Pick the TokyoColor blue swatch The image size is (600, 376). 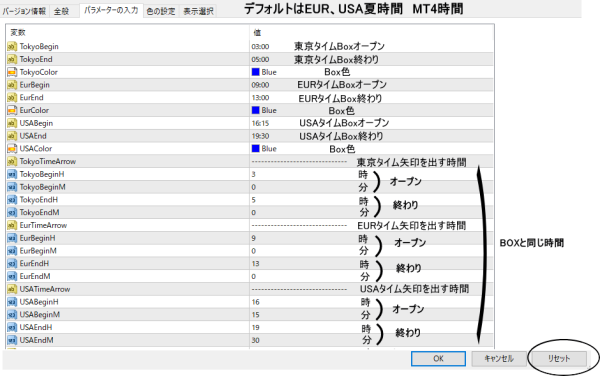[256, 72]
